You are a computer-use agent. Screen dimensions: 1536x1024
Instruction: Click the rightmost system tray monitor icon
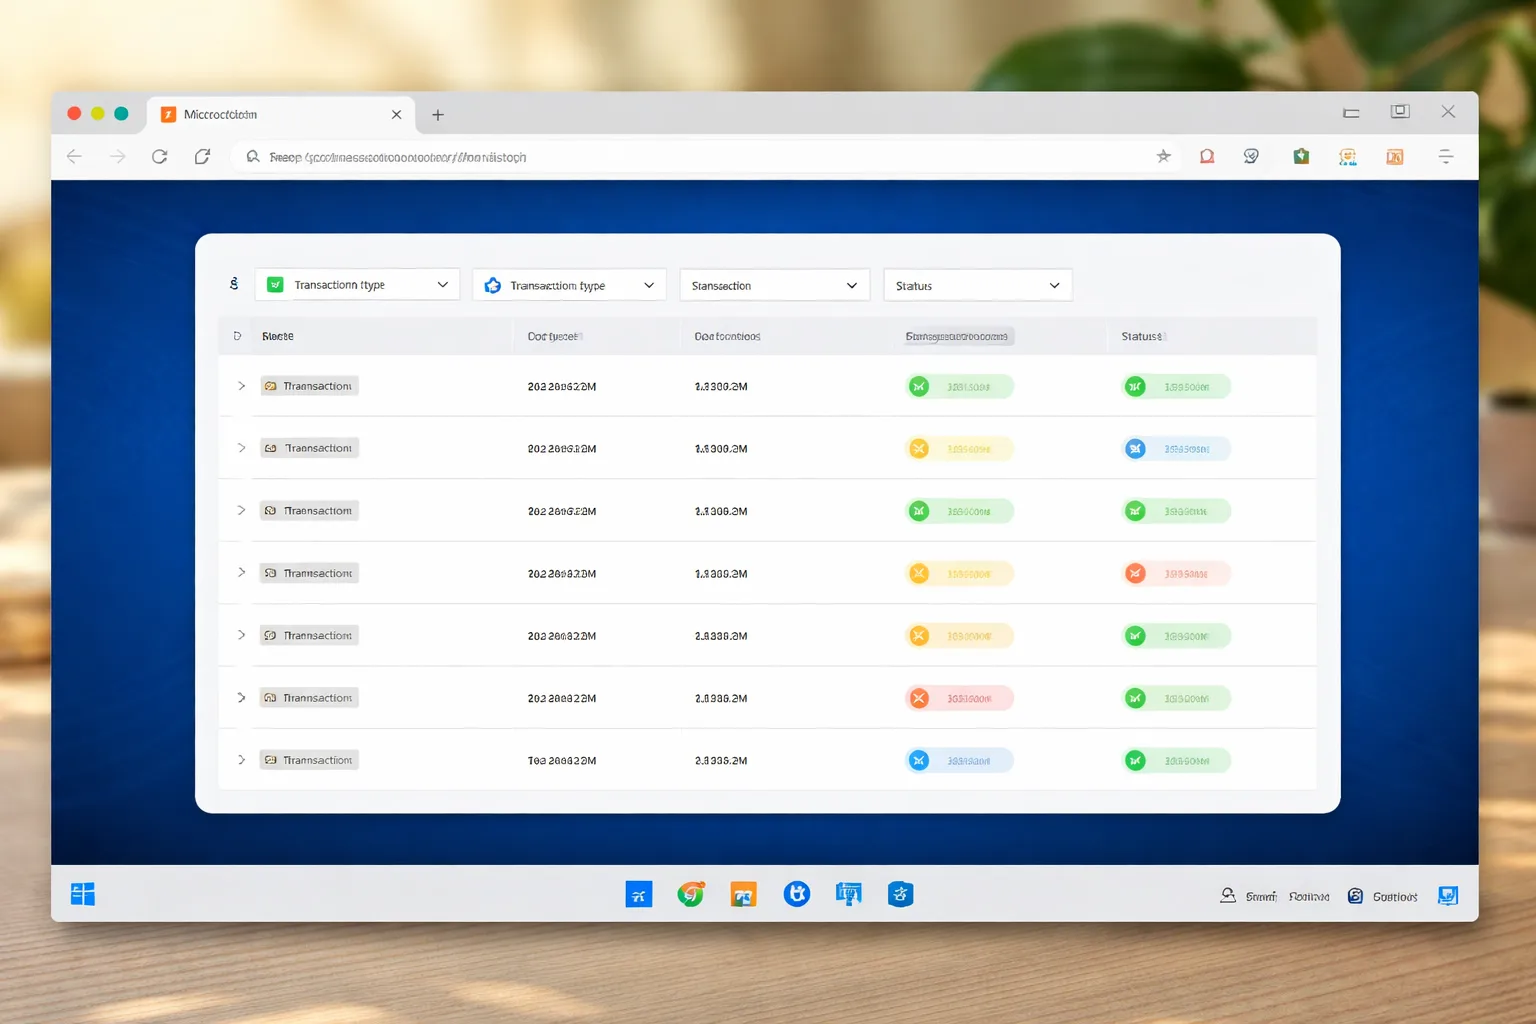[1447, 895]
